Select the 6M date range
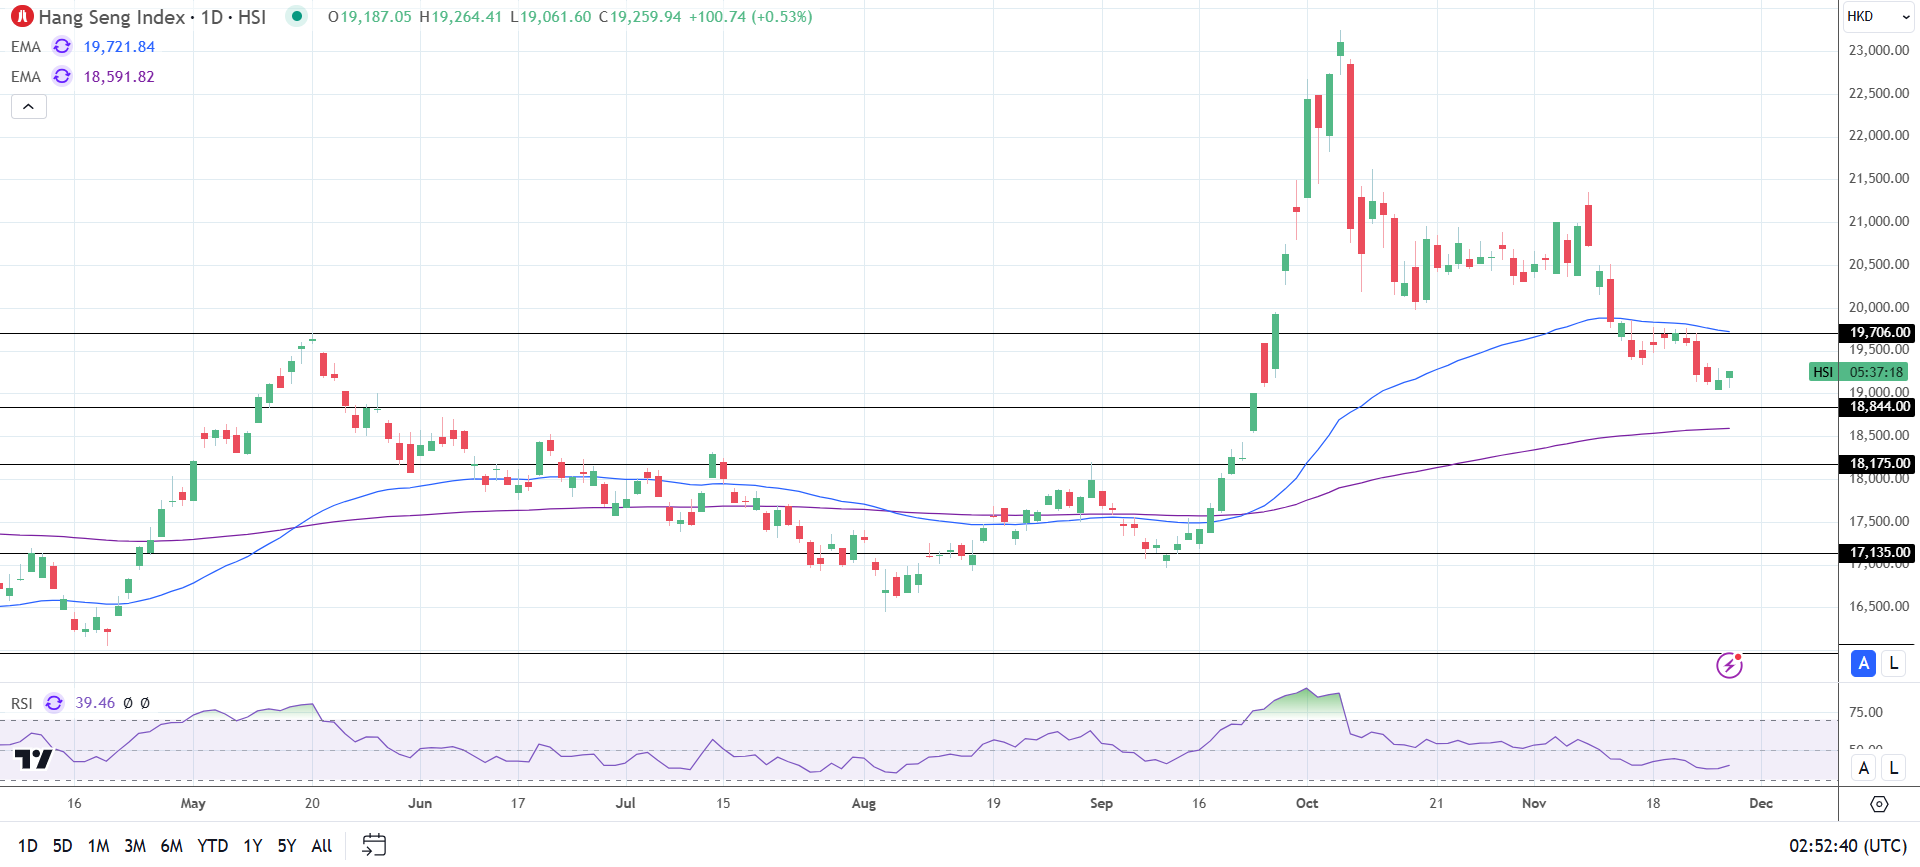 point(172,846)
